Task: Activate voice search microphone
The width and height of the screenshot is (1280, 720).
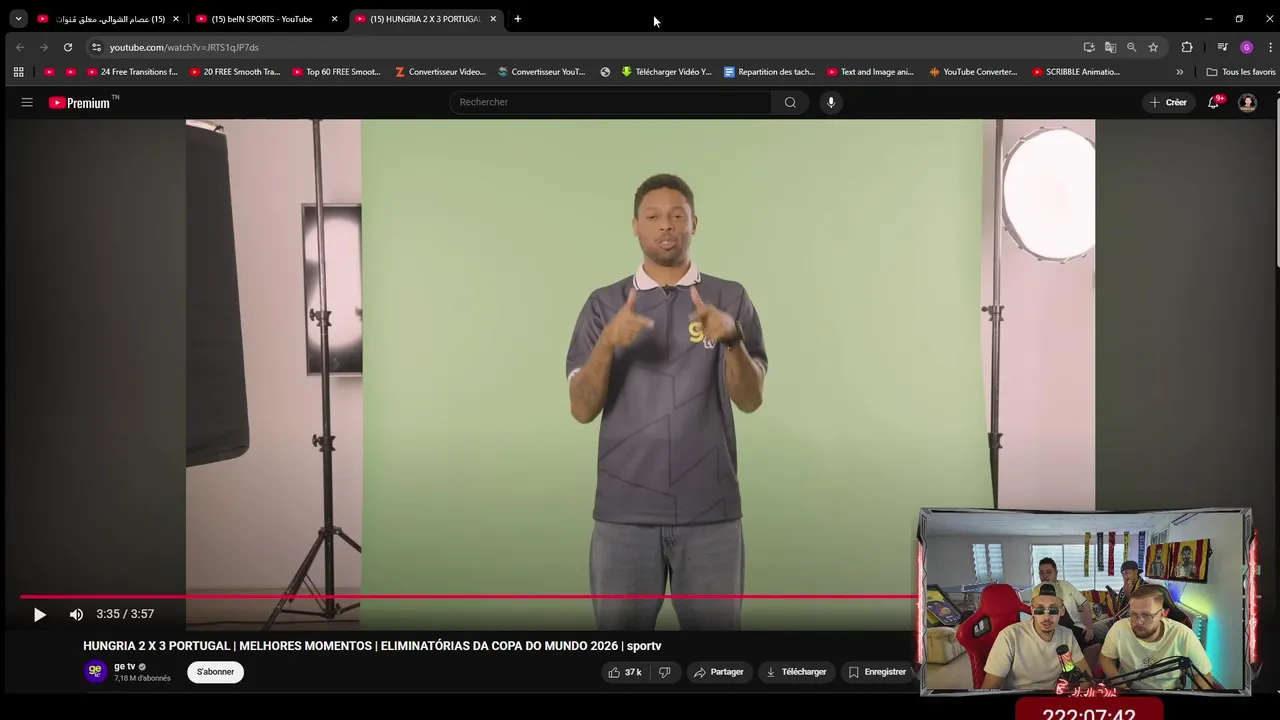Action: 830,102
